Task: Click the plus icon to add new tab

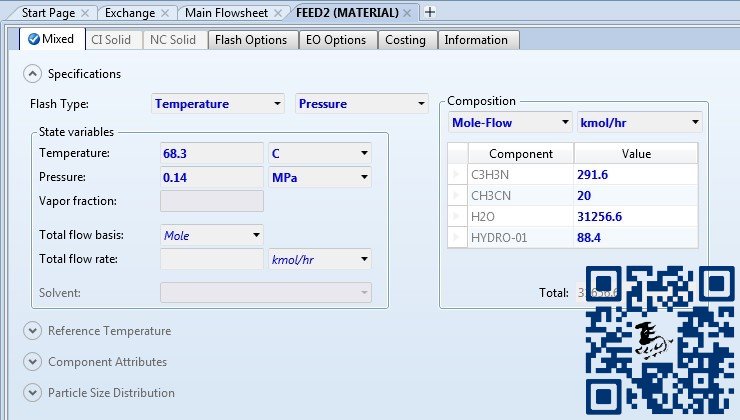Action: point(430,12)
